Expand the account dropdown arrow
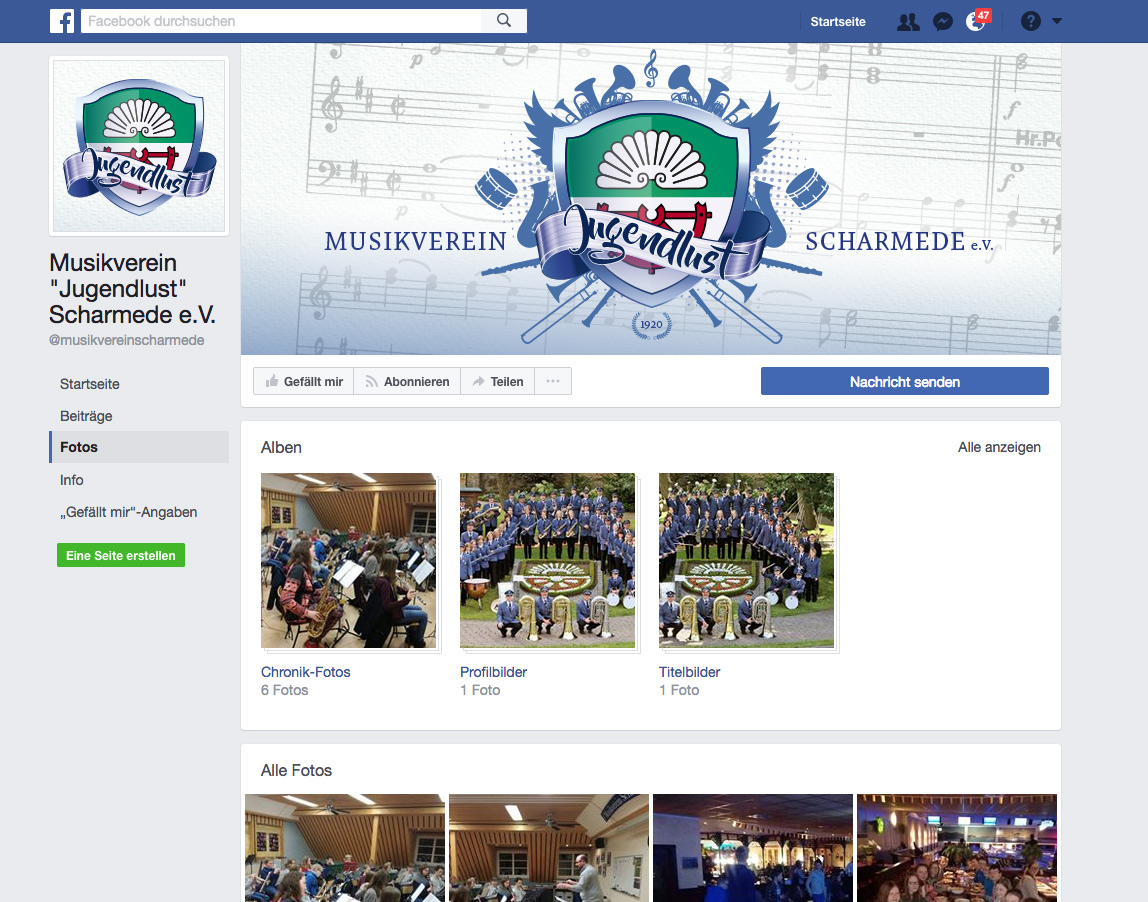Viewport: 1148px width, 902px height. click(1056, 21)
